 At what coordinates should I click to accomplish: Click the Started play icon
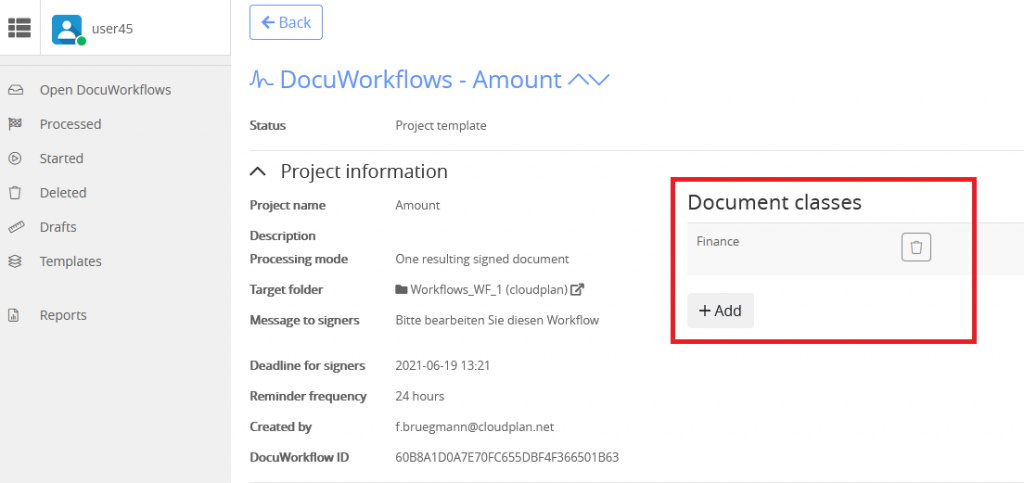pyautogui.click(x=15, y=159)
